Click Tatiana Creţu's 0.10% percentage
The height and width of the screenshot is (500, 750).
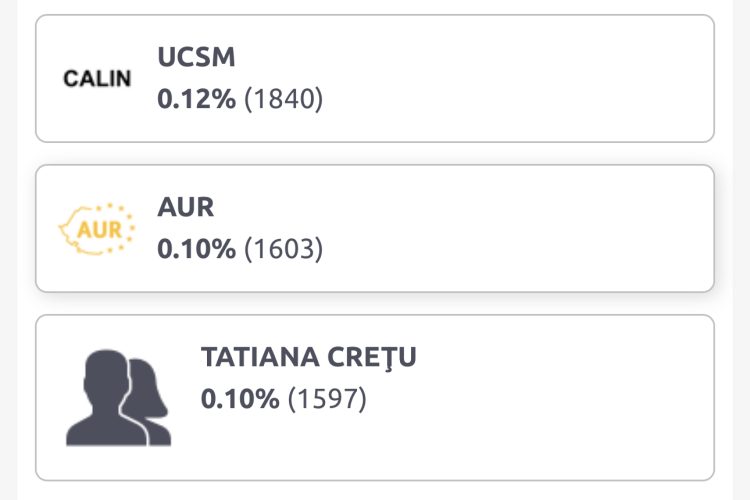[240, 399]
